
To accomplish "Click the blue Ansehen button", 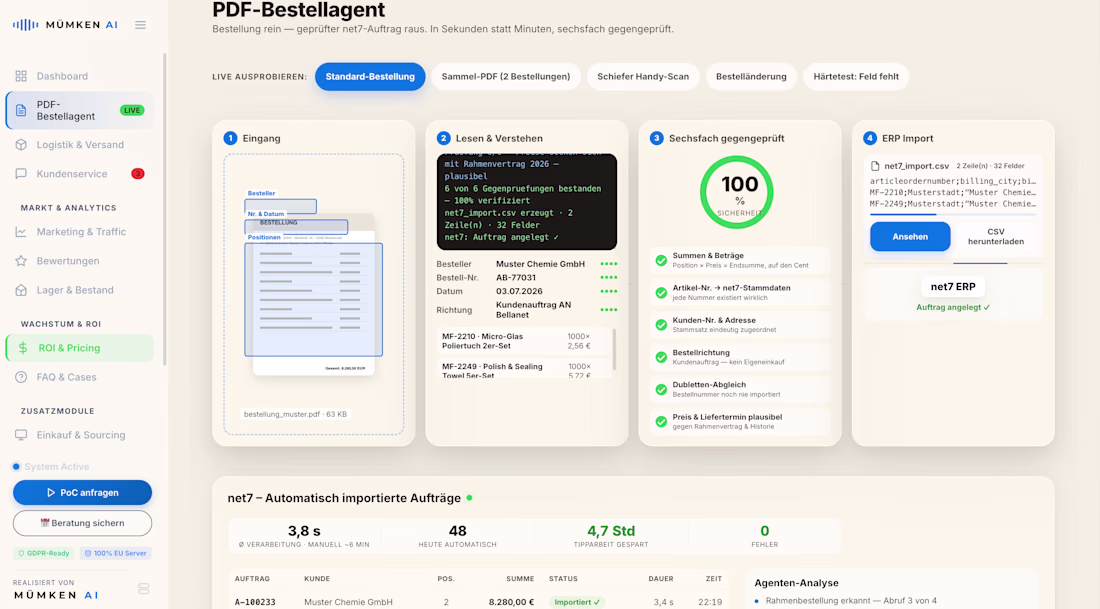I will coord(910,236).
